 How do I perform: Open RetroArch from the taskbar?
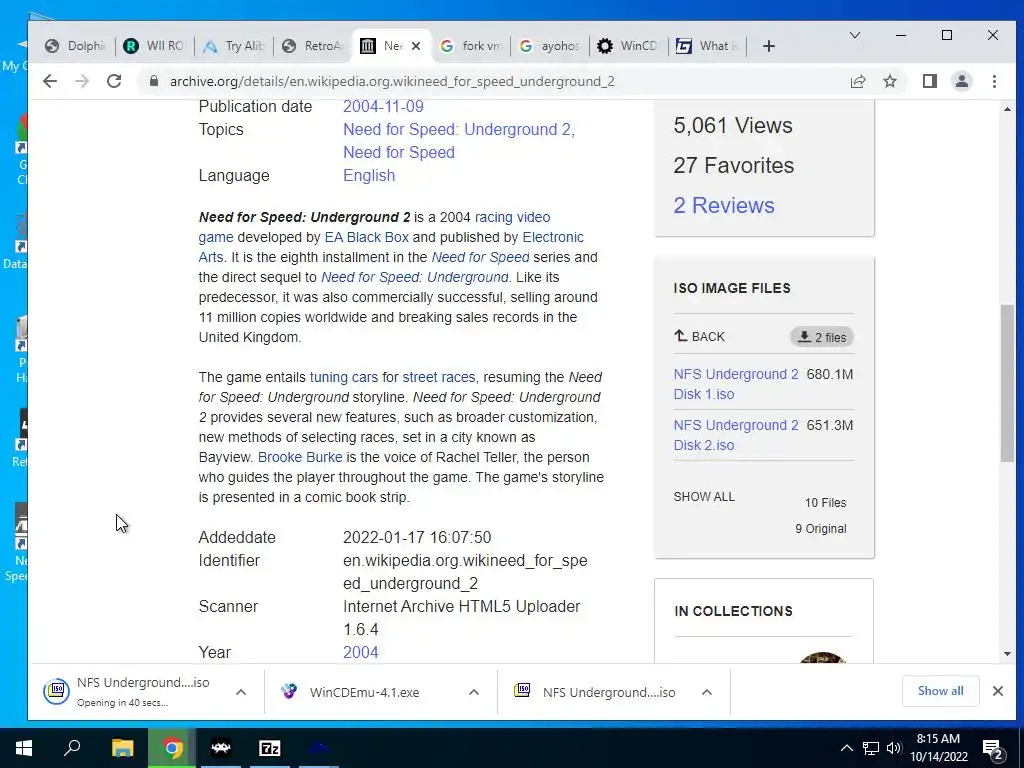pyautogui.click(x=221, y=748)
